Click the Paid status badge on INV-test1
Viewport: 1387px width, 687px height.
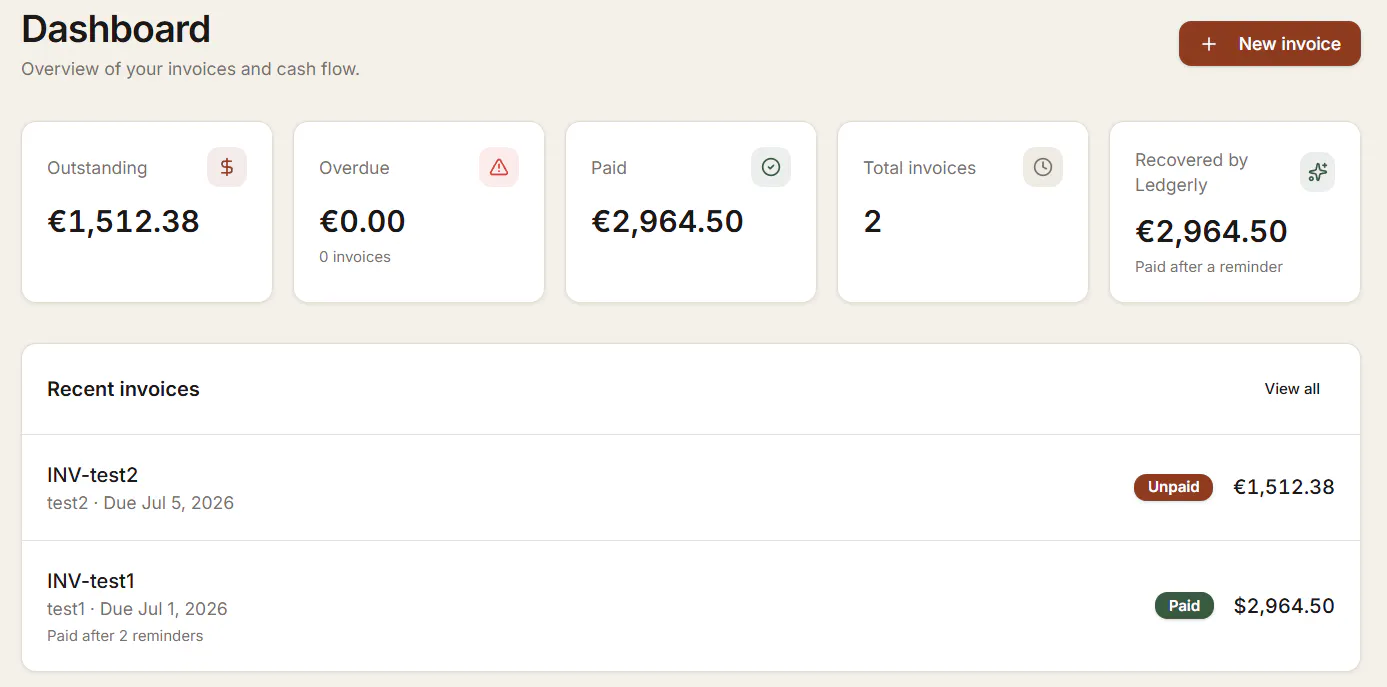tap(1184, 606)
